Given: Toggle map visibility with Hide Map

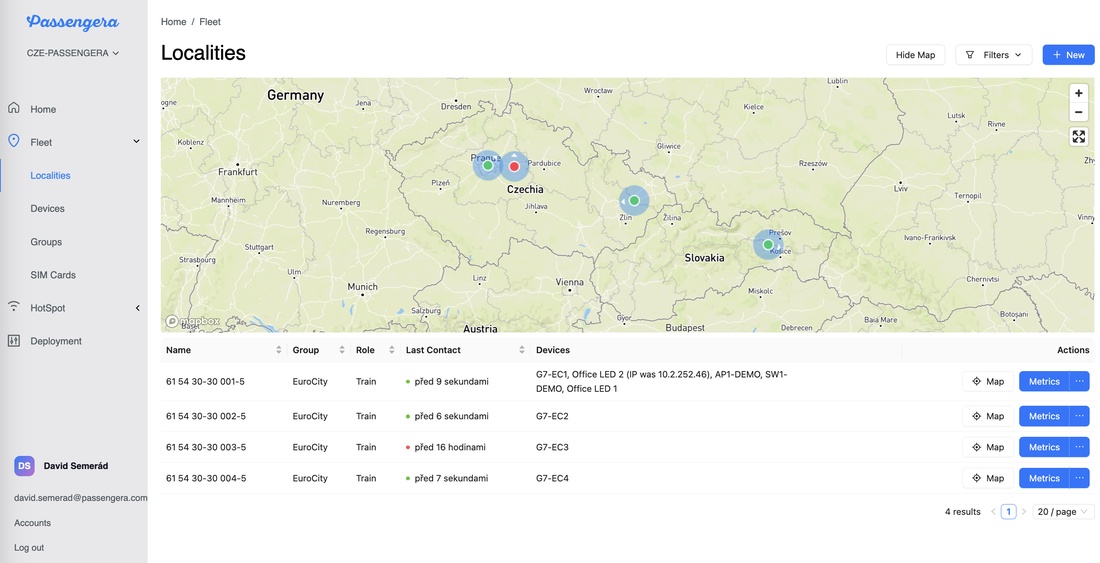Looking at the screenshot, I should (x=914, y=55).
